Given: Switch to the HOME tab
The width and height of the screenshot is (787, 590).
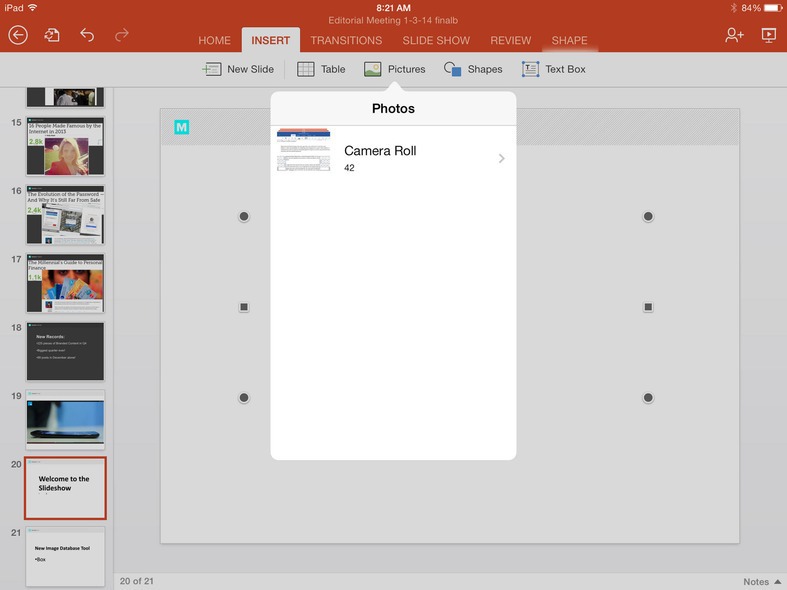Looking at the screenshot, I should [x=214, y=41].
